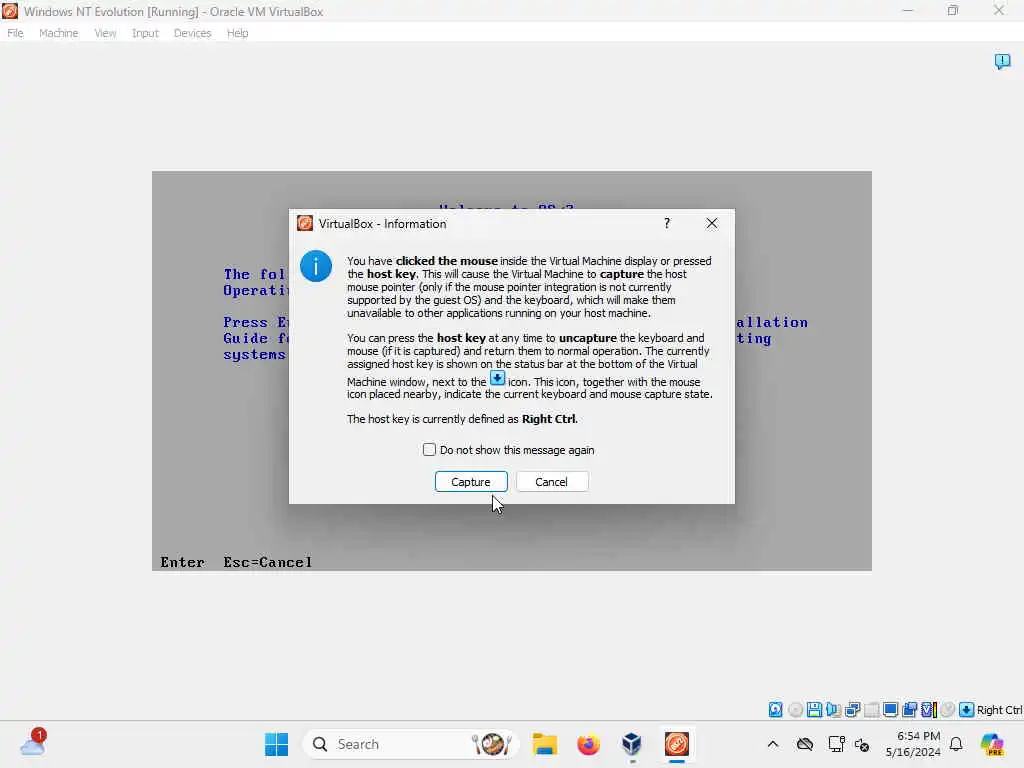
Task: Close the VirtualBox Information dialog
Action: click(712, 223)
